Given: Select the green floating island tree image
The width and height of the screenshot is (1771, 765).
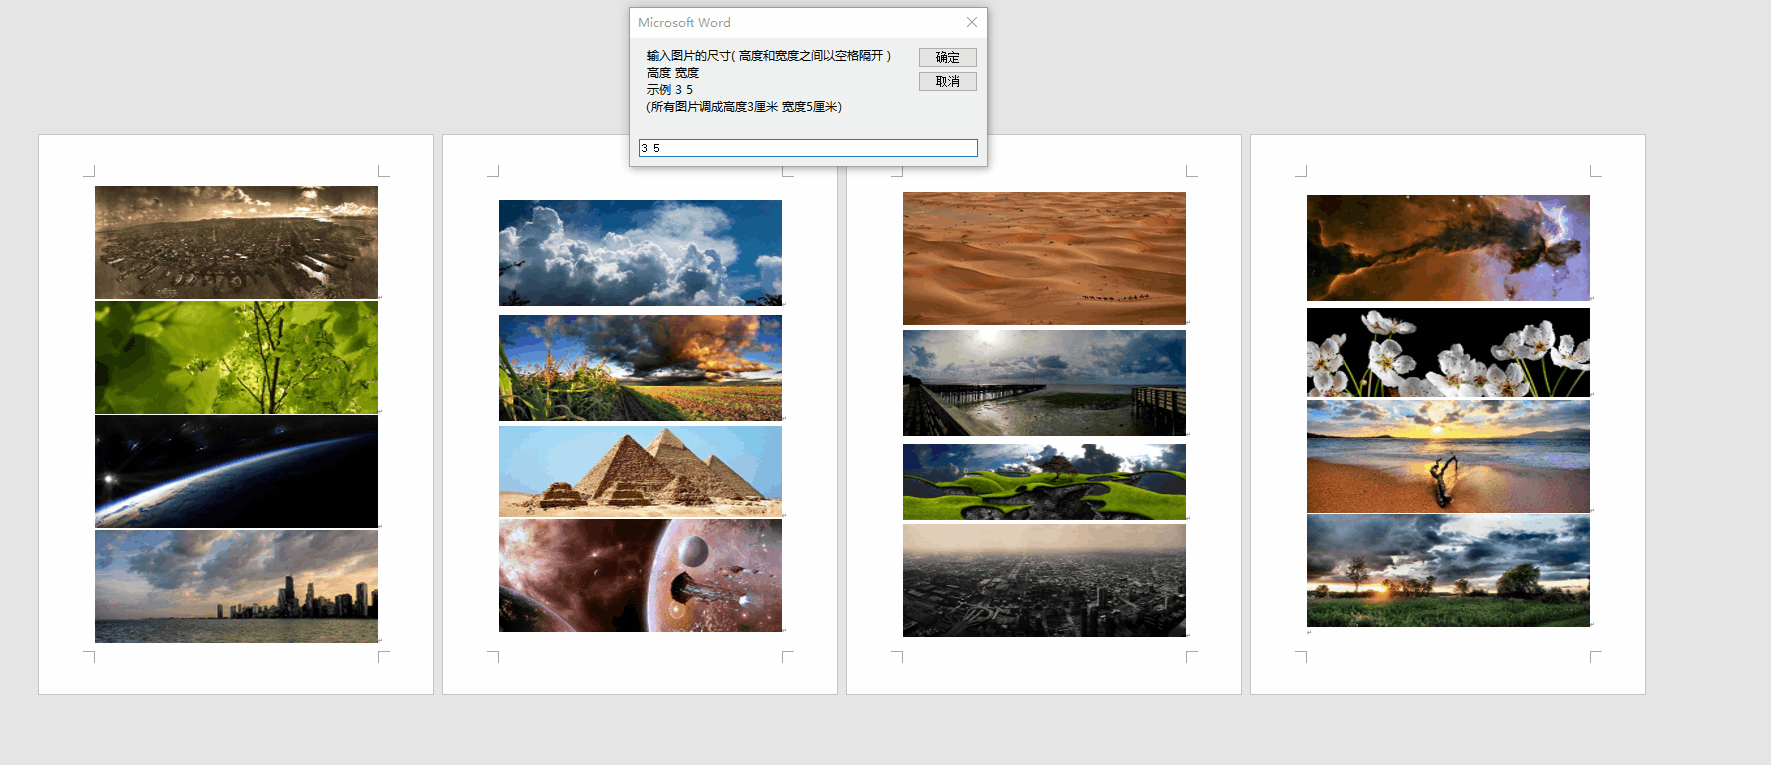Looking at the screenshot, I should [x=1044, y=482].
